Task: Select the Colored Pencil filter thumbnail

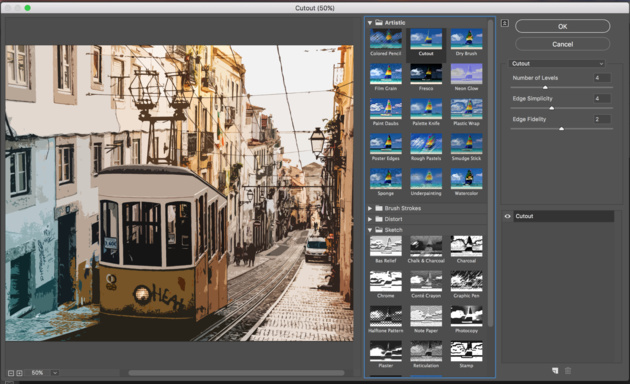Action: pyautogui.click(x=386, y=39)
